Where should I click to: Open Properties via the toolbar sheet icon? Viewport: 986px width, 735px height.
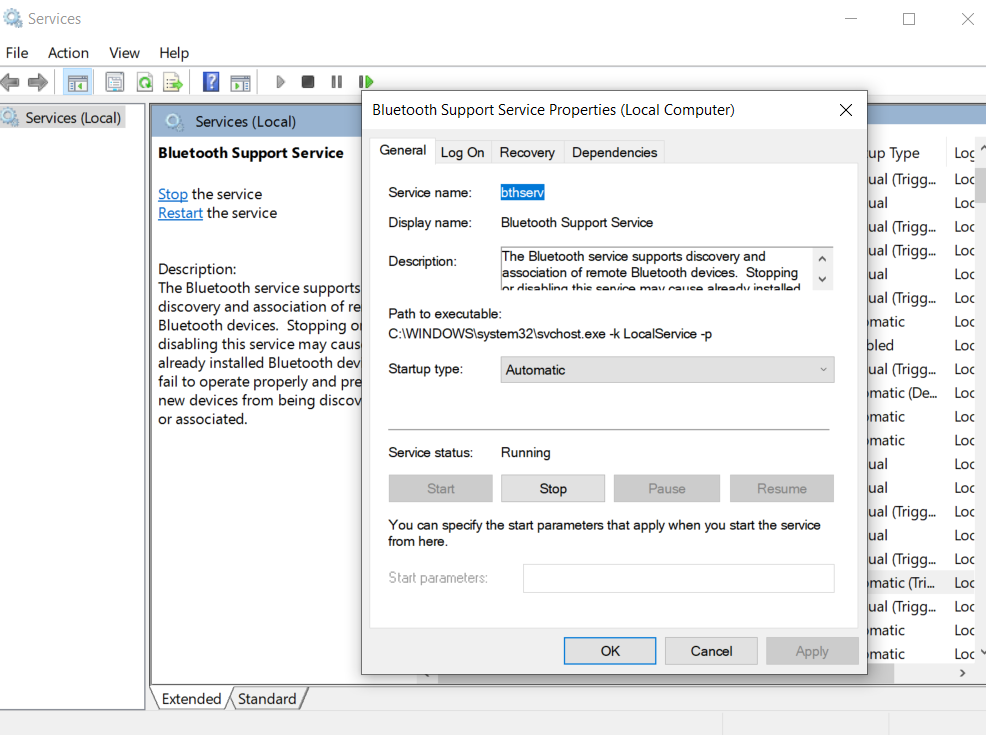click(x=114, y=82)
